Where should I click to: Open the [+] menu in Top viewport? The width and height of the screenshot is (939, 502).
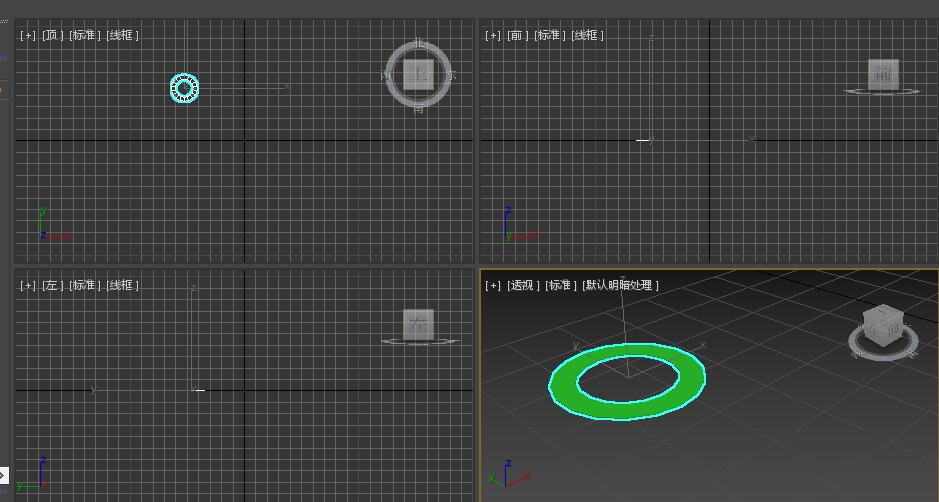[x=27, y=35]
